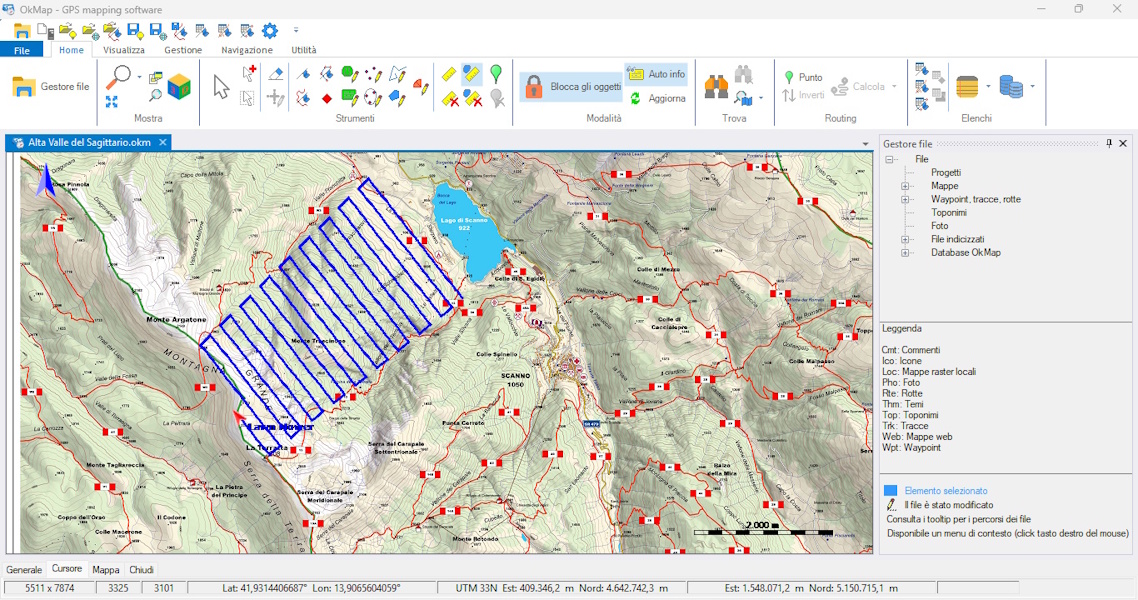Click the Chiudi bottom tab
This screenshot has height=600, width=1138.
click(x=142, y=570)
